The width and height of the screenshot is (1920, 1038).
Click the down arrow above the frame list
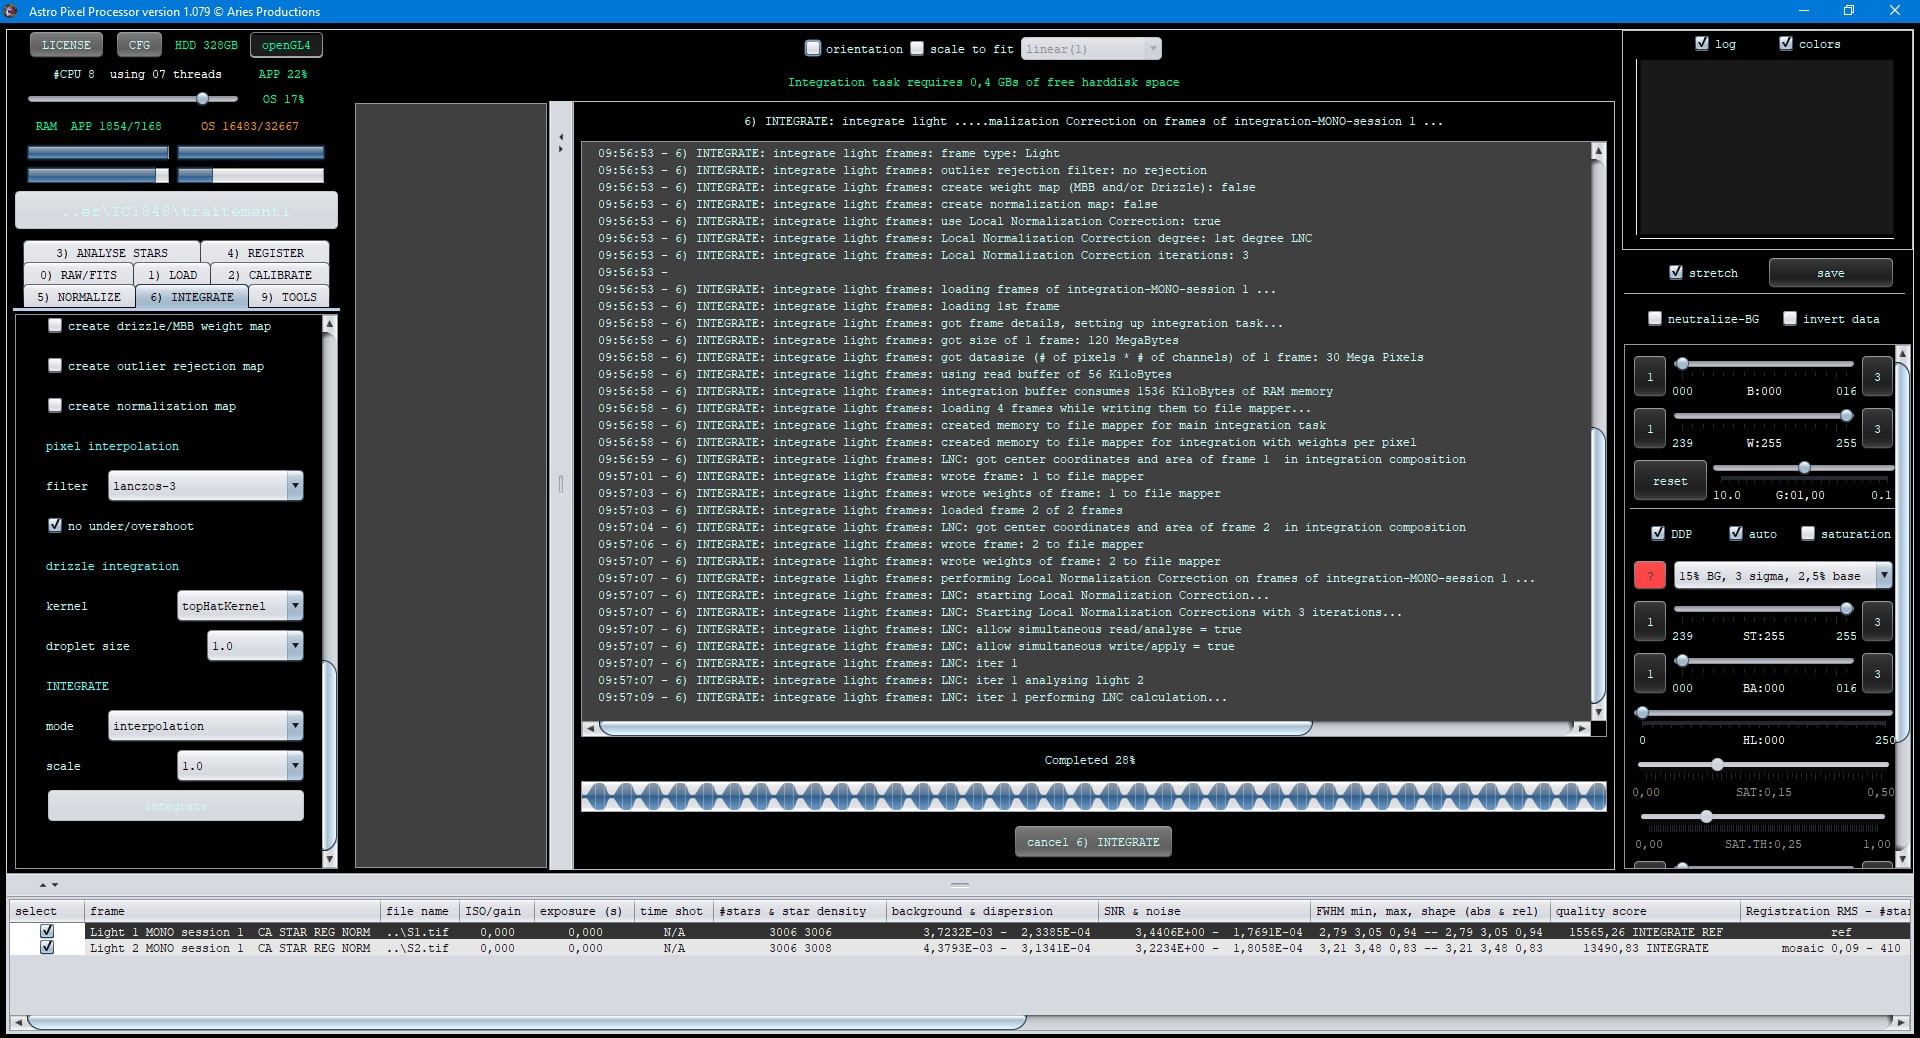point(55,885)
